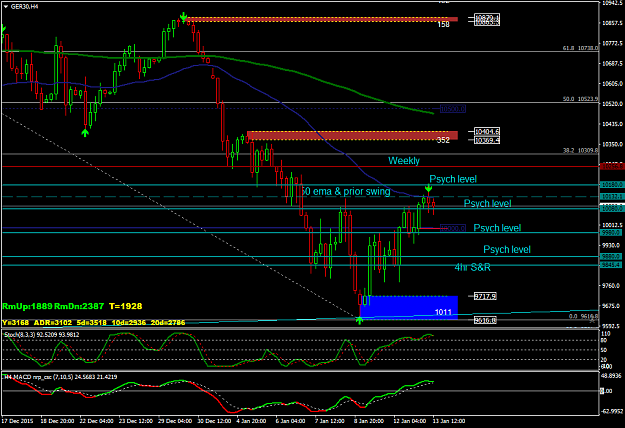This screenshot has width=625, height=428.
Task: Click the ADR=3102 value
Action: click(53, 322)
